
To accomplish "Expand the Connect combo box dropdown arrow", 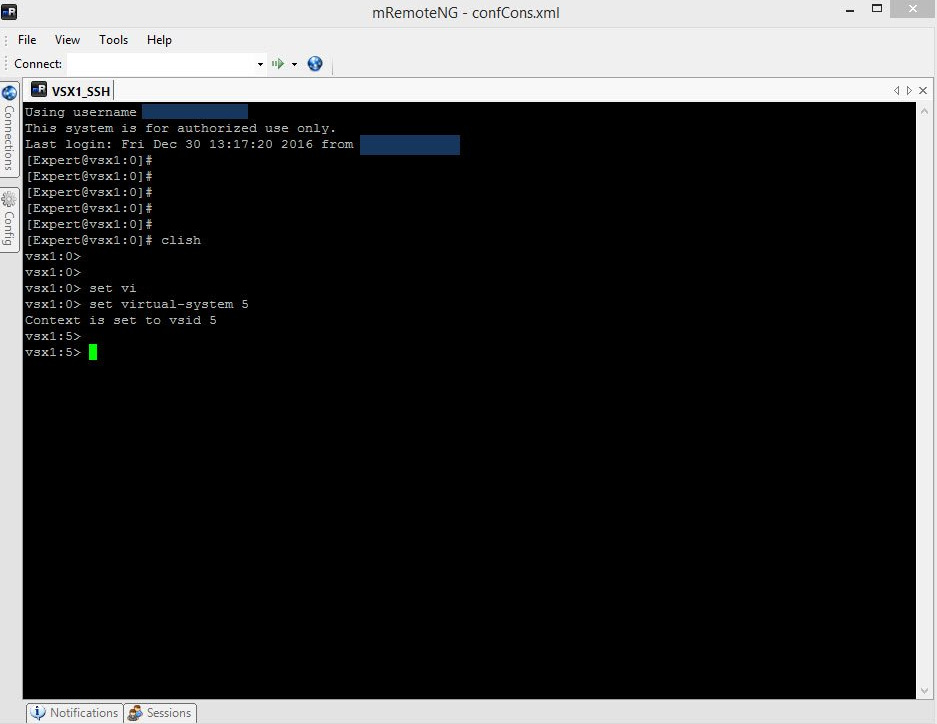I will tap(261, 64).
